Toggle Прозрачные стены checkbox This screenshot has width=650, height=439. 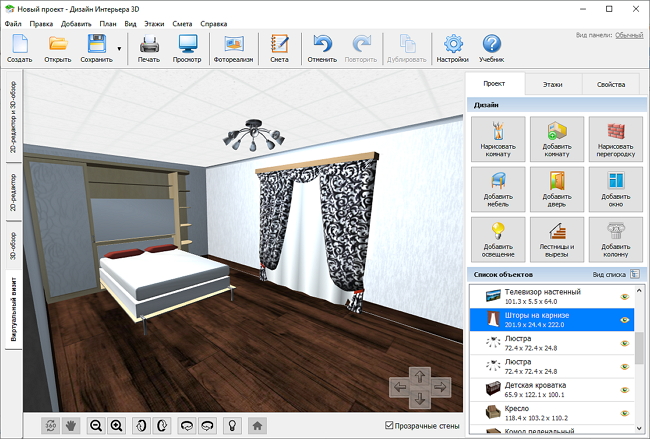point(389,425)
